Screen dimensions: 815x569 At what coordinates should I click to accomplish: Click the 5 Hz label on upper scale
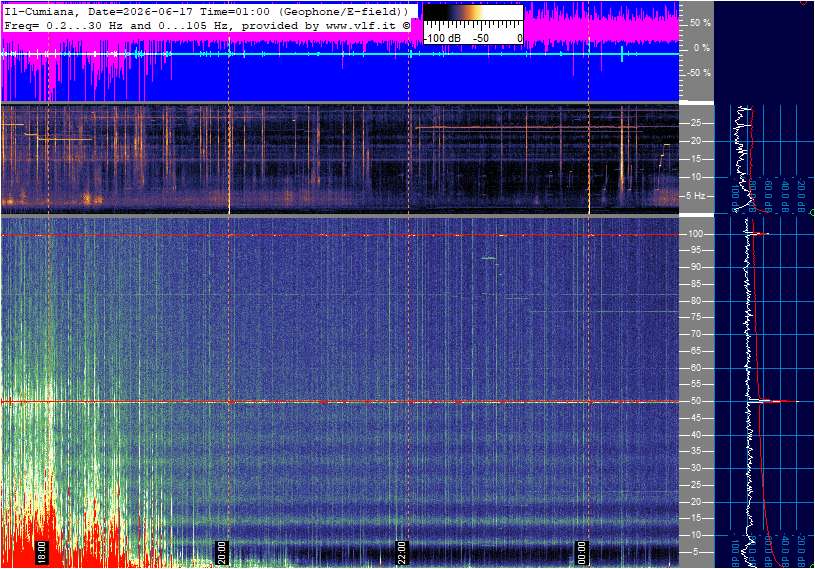point(695,196)
